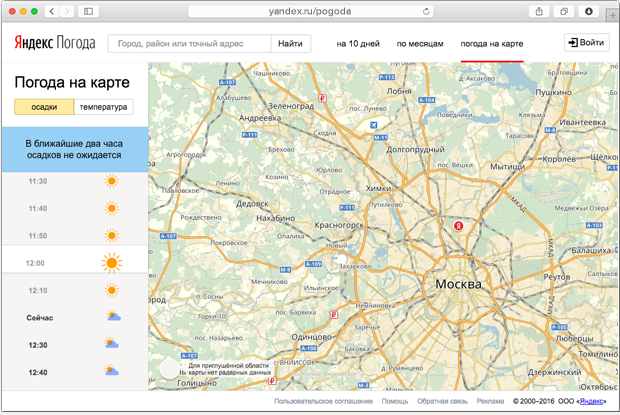Click Дзержинский label on the map
The width and height of the screenshot is (620, 415).
pyautogui.click(x=554, y=372)
